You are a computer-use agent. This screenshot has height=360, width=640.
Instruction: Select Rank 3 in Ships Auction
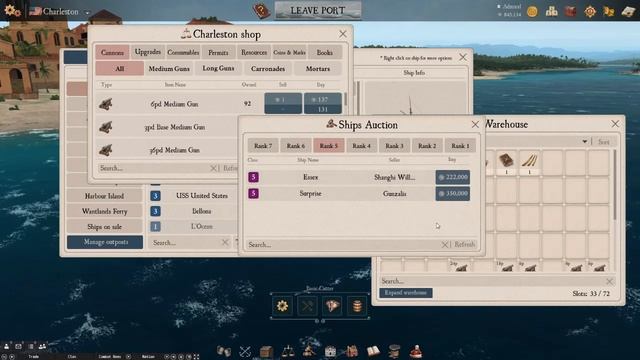click(394, 145)
